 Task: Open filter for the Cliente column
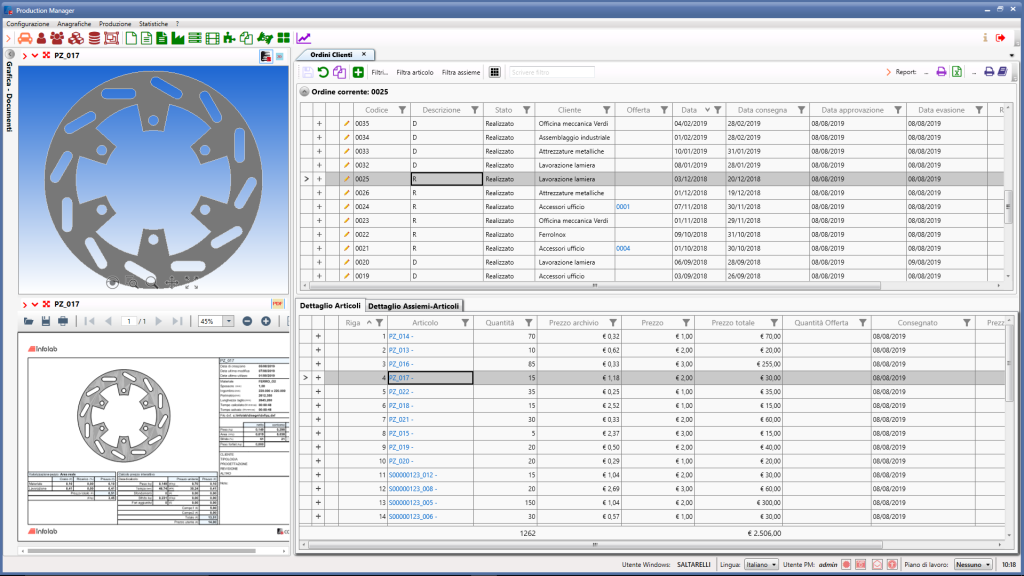(606, 110)
